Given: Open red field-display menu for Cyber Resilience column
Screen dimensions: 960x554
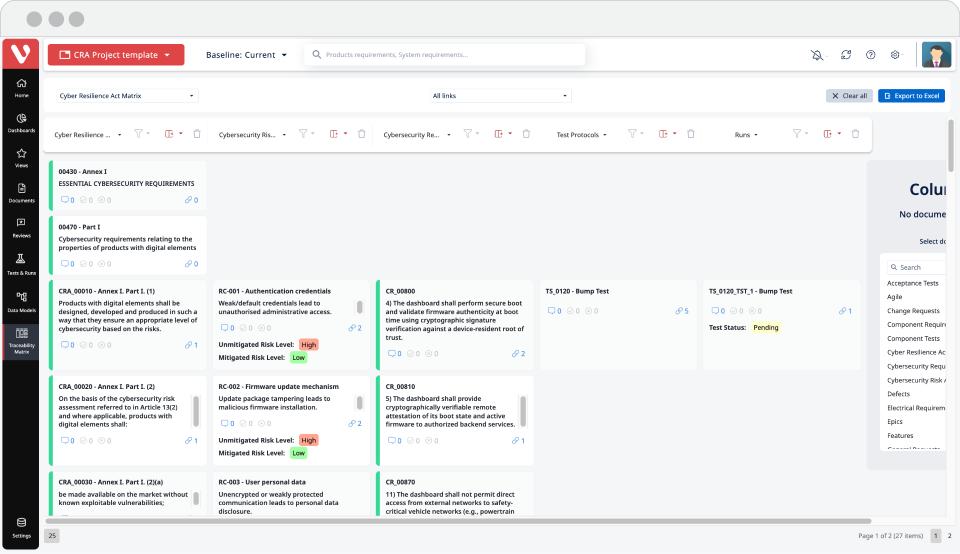Looking at the screenshot, I should [x=173, y=133].
